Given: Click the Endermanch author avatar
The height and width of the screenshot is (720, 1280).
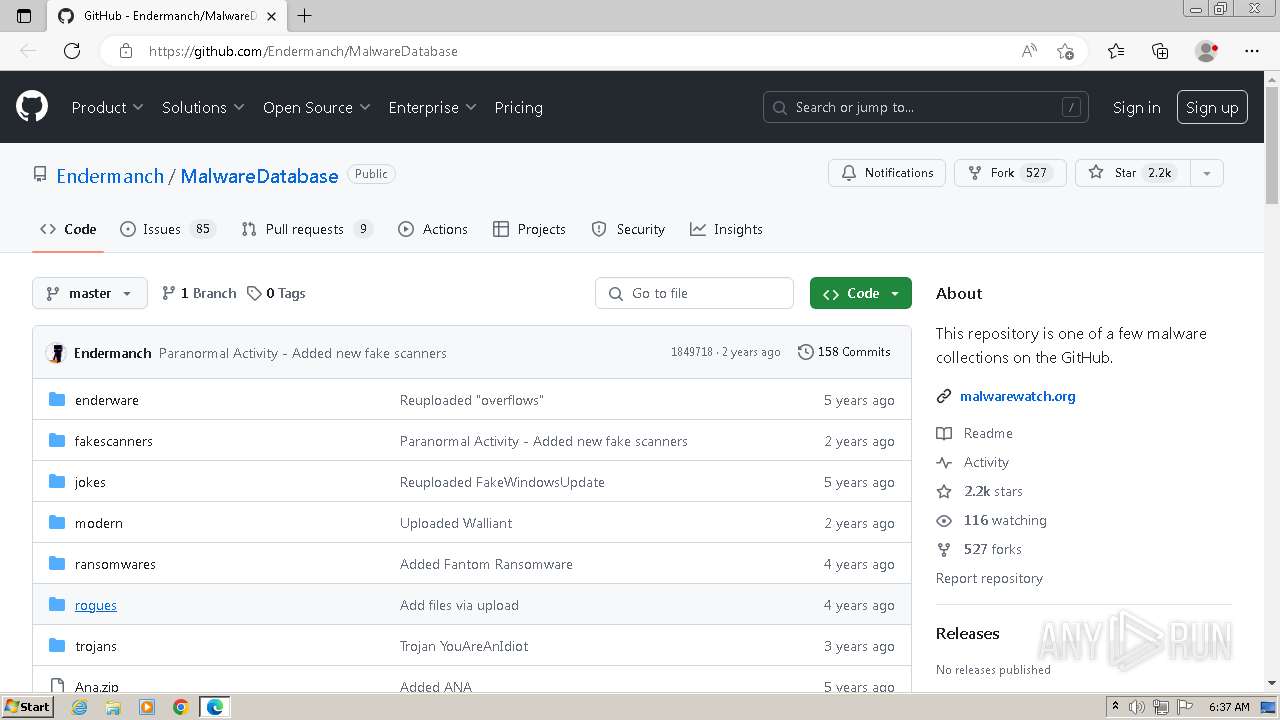Looking at the screenshot, I should tap(56, 353).
